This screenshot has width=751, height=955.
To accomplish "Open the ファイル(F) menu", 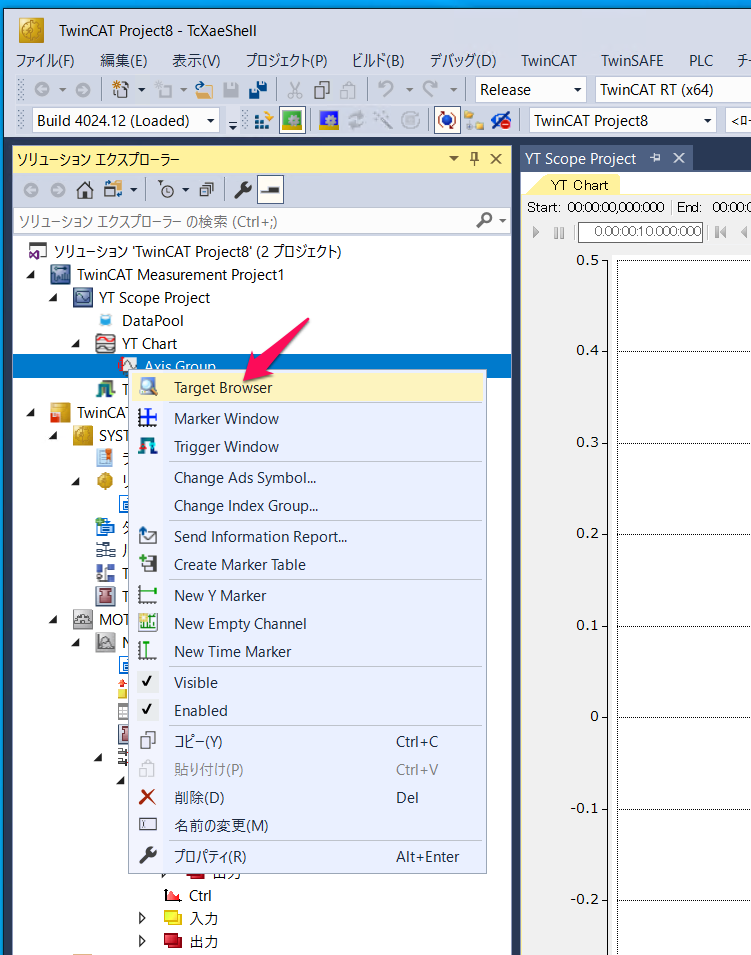I will (45, 61).
